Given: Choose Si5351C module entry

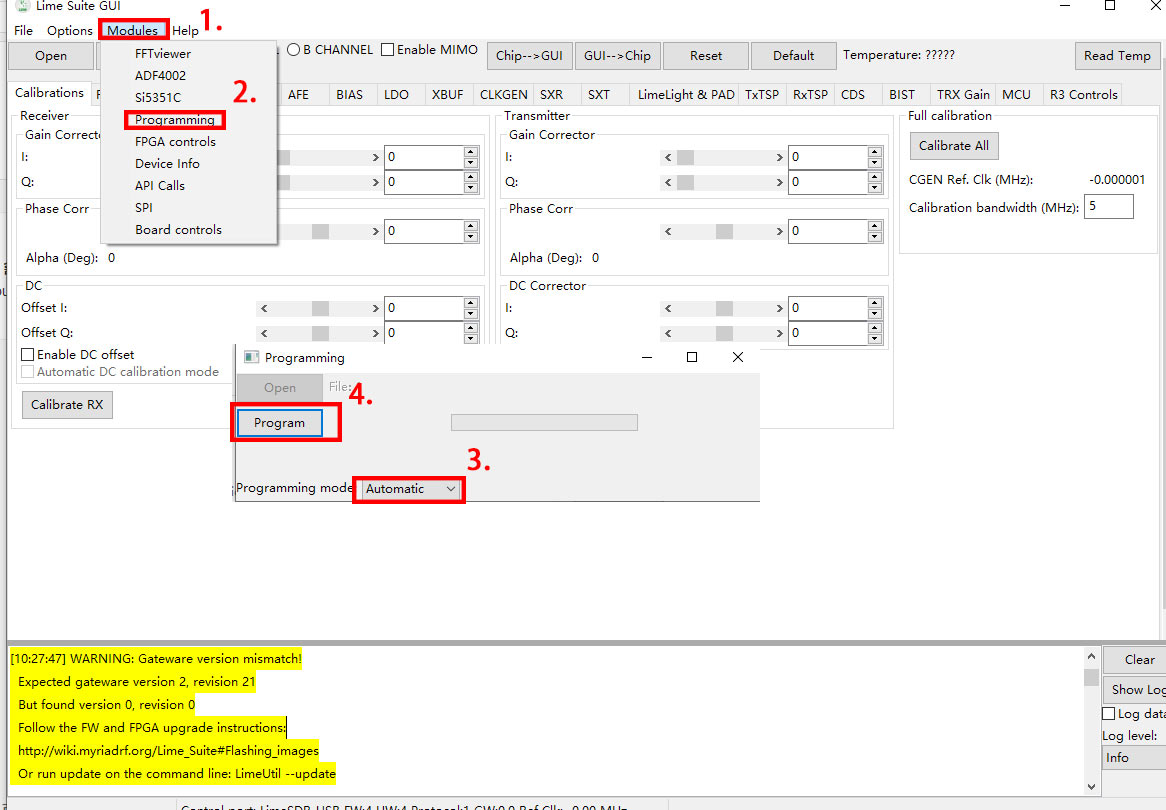Looking at the screenshot, I should (158, 97).
